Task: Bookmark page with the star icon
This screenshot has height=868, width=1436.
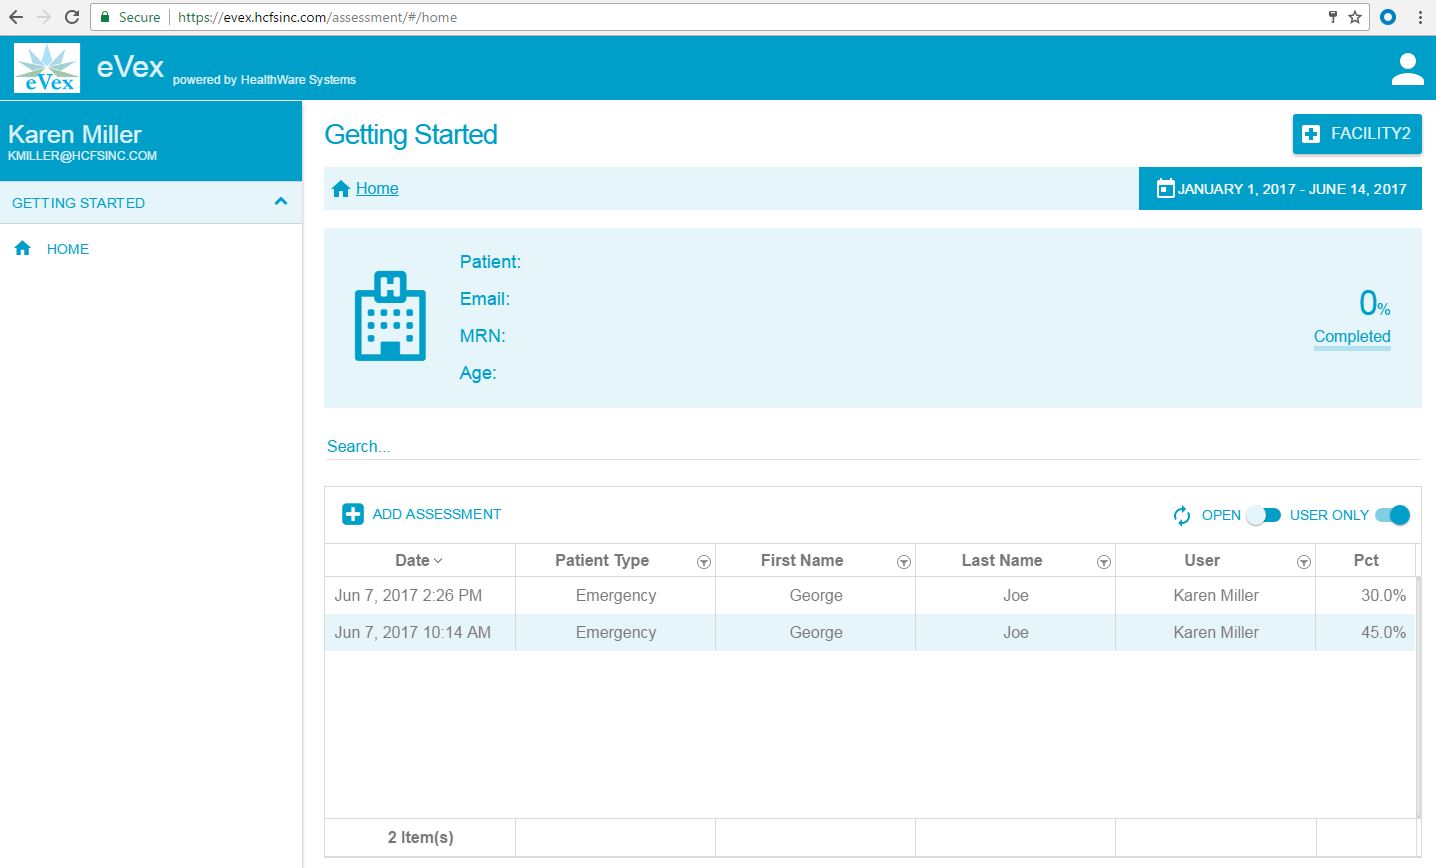Action: click(x=1355, y=17)
